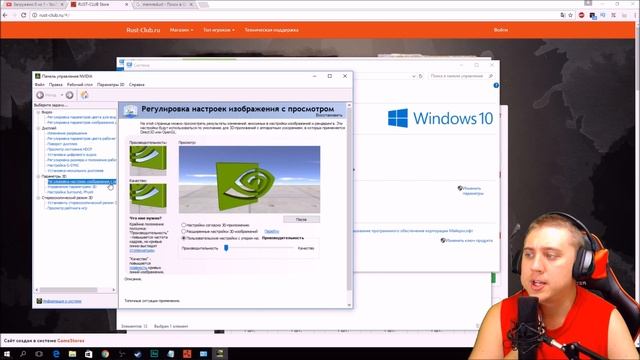Click the Качество preview thumbnail
Viewport: 640px width, 360px height.
[x=148, y=198]
